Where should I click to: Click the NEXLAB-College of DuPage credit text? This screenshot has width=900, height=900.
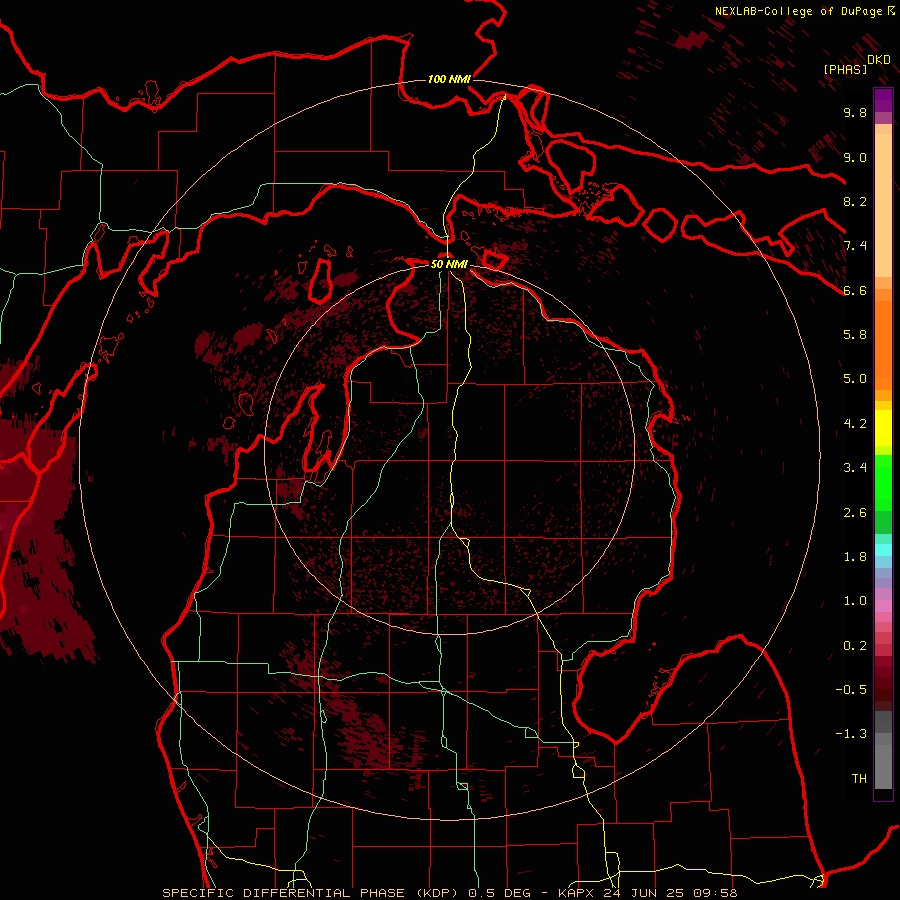(799, 11)
